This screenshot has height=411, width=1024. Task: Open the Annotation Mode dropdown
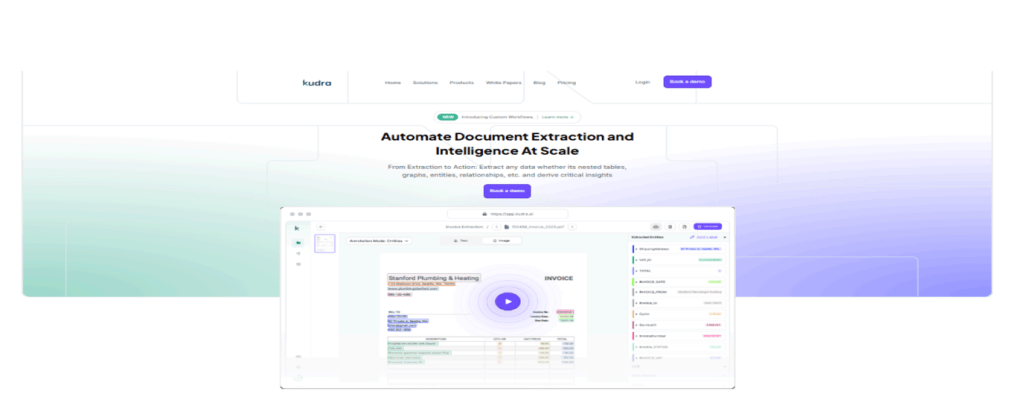(x=378, y=241)
